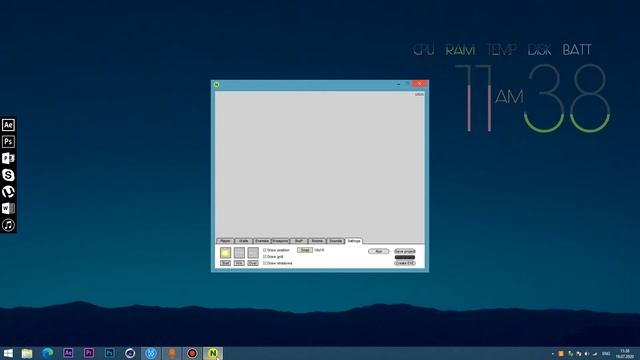Click the BATT widget label
640x360 pixels.
[x=577, y=50]
